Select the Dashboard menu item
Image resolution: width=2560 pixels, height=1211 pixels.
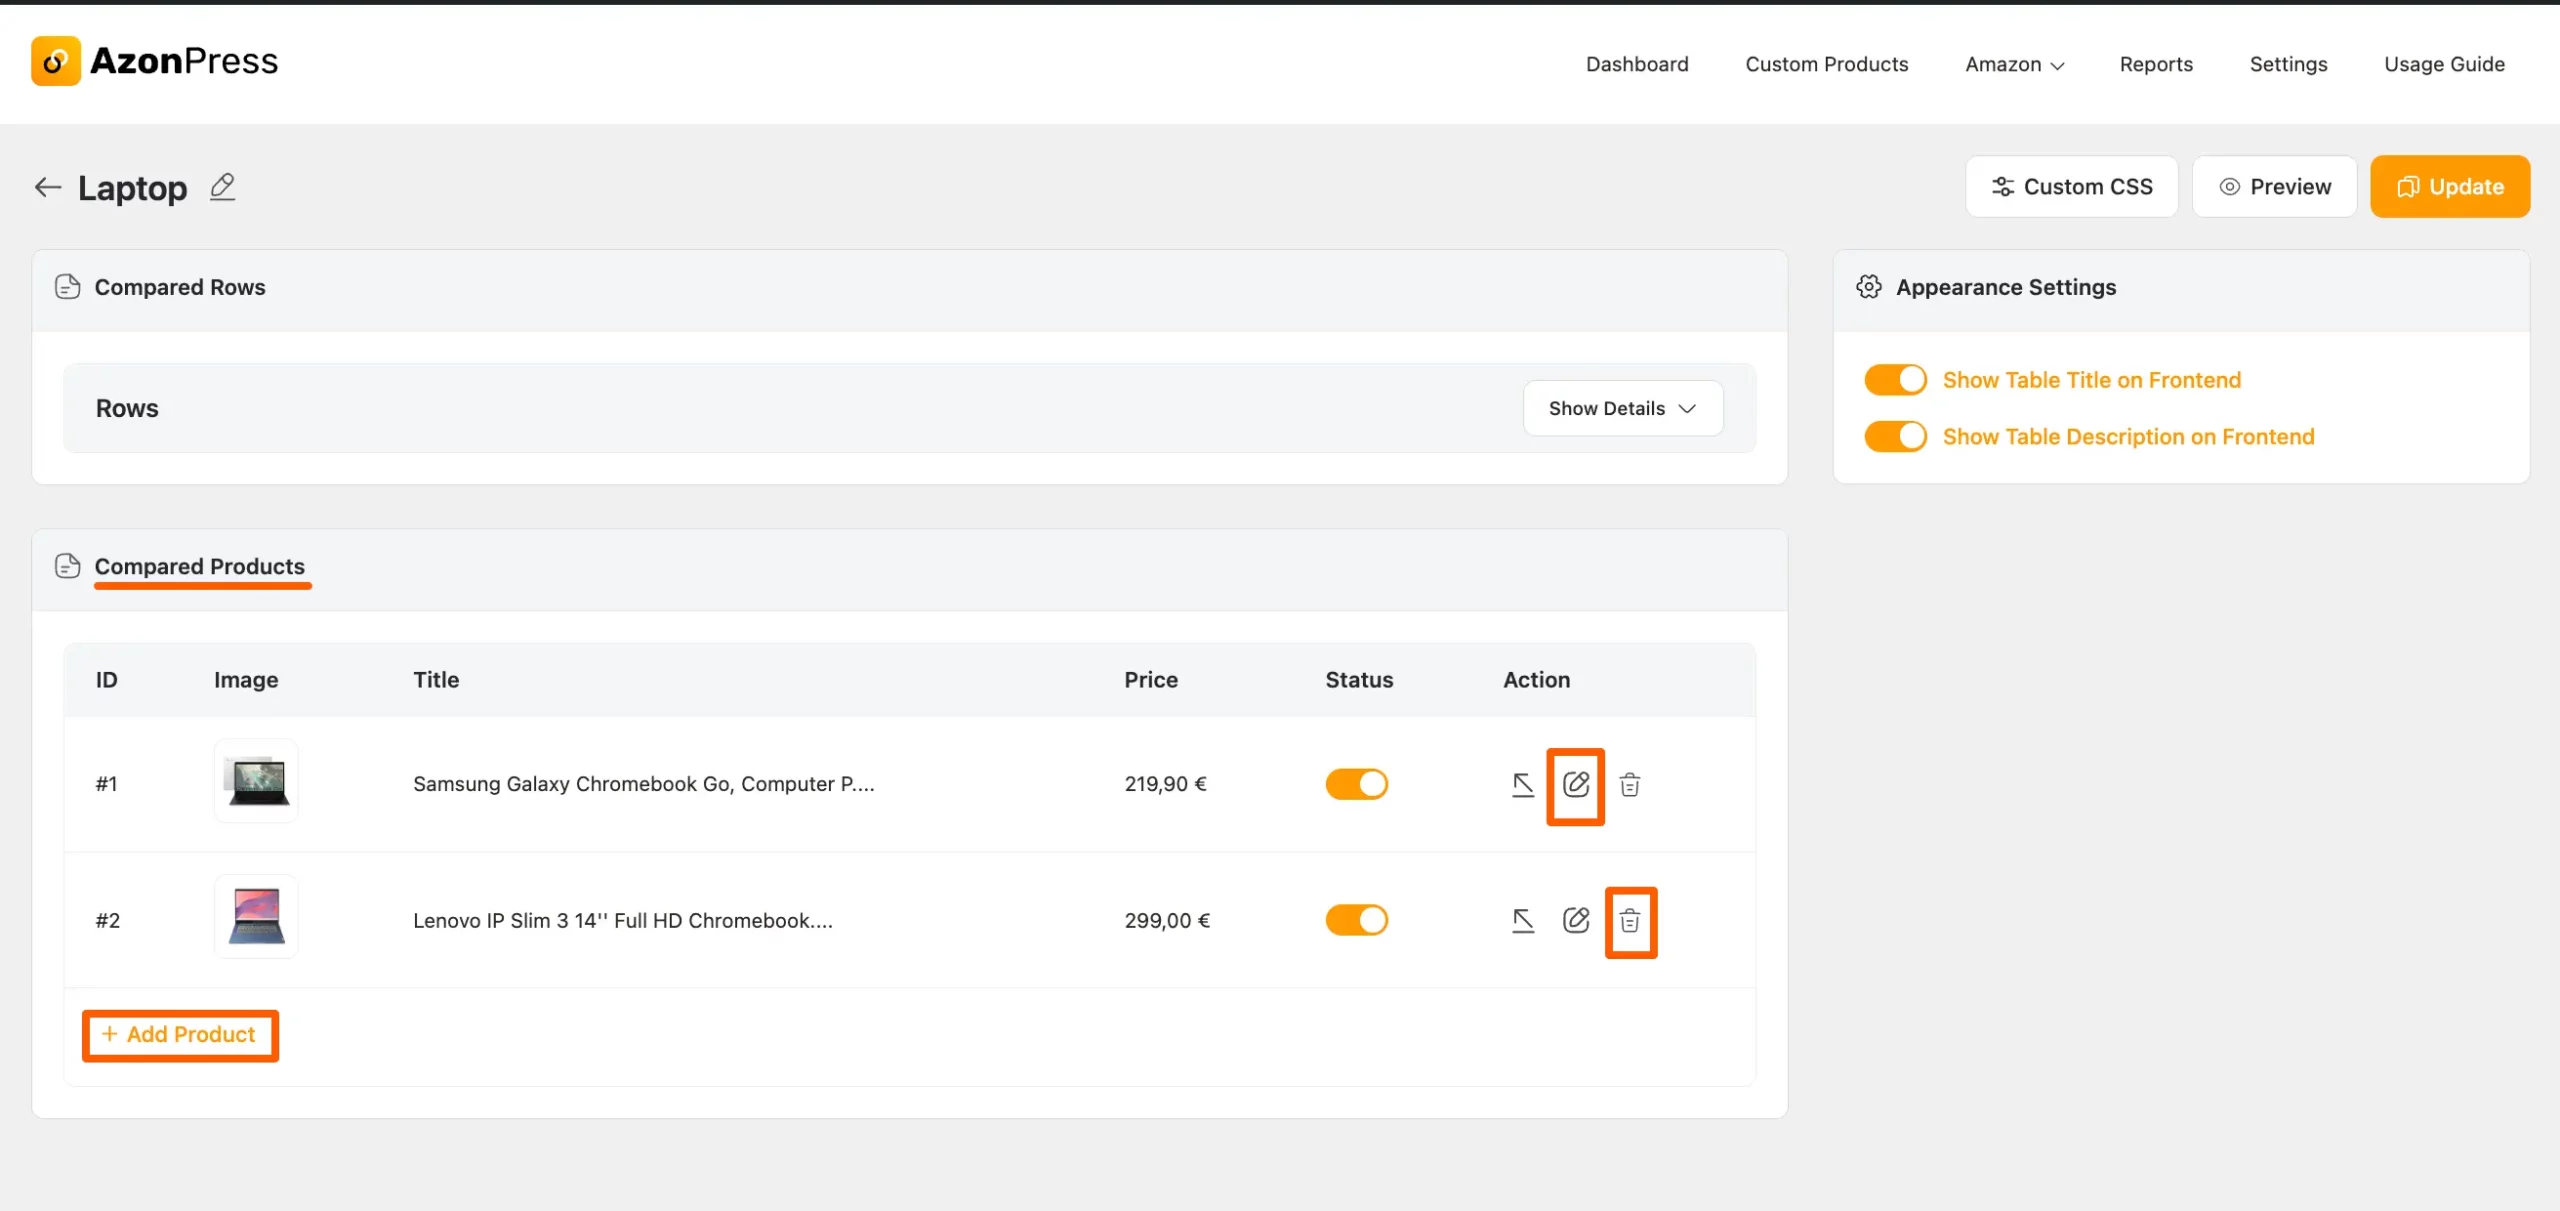[1636, 64]
